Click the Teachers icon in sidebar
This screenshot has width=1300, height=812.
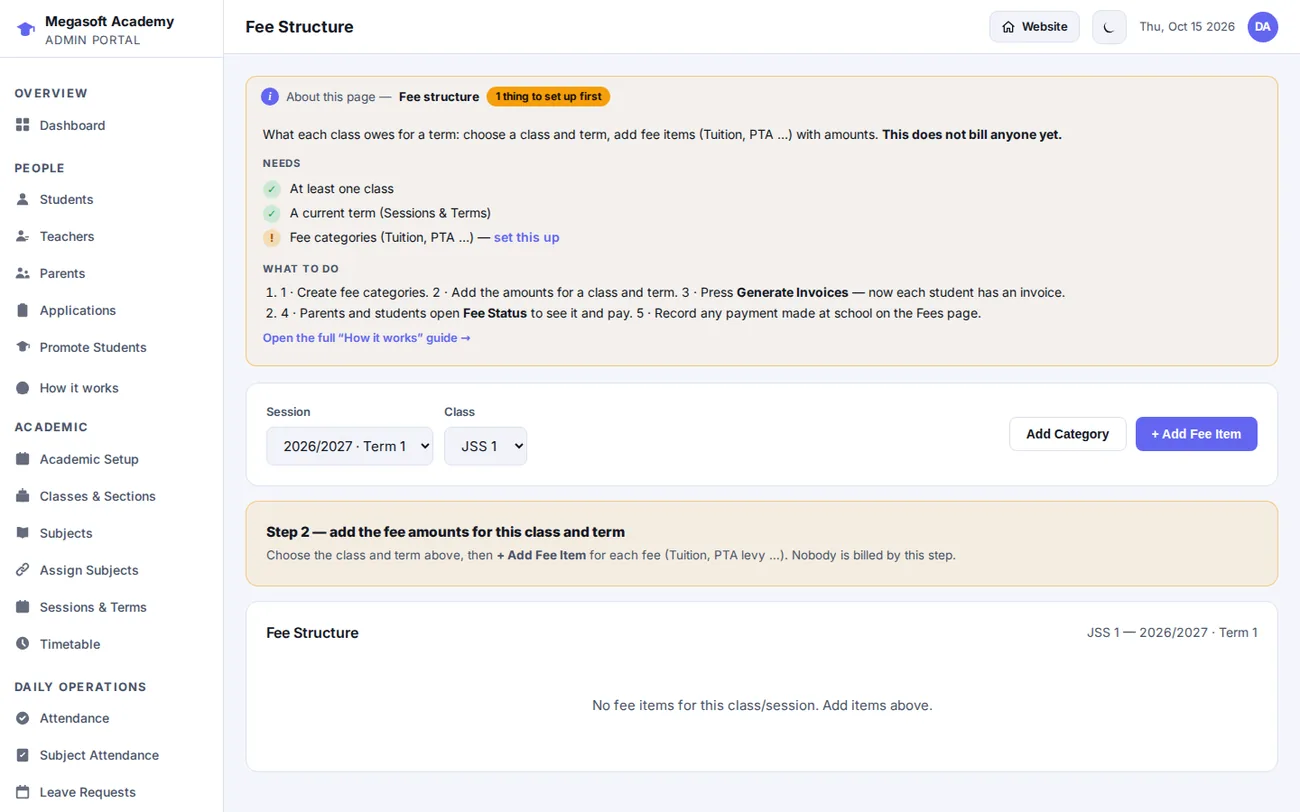click(23, 236)
